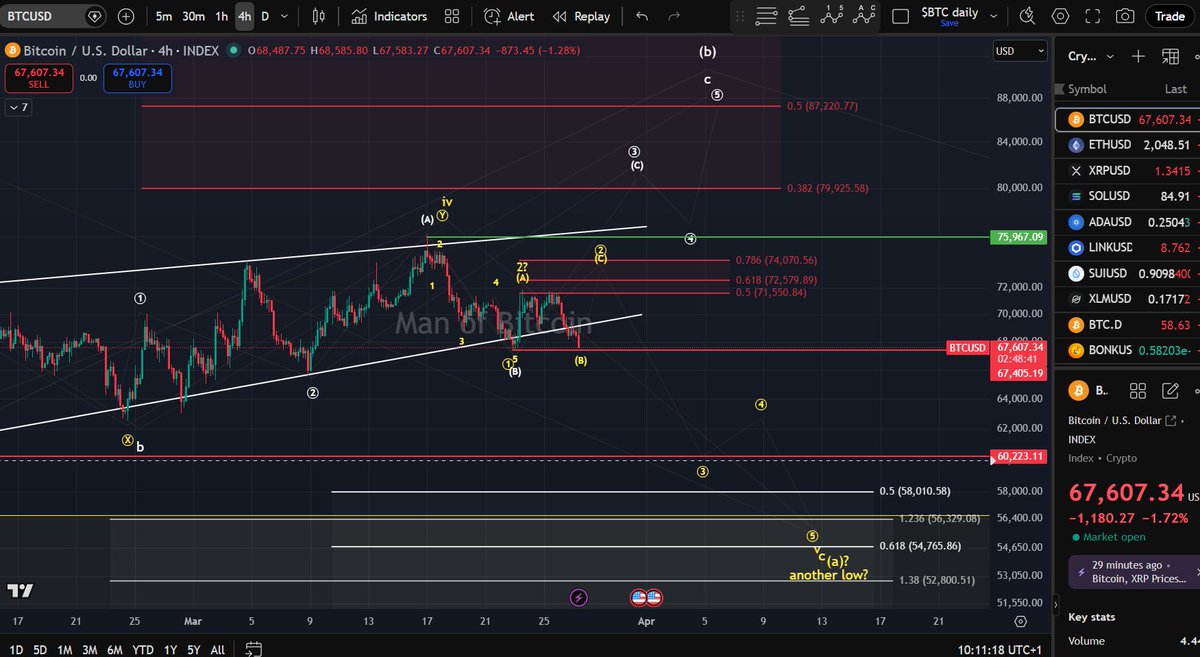Open the Indicators dialog

pyautogui.click(x=388, y=17)
